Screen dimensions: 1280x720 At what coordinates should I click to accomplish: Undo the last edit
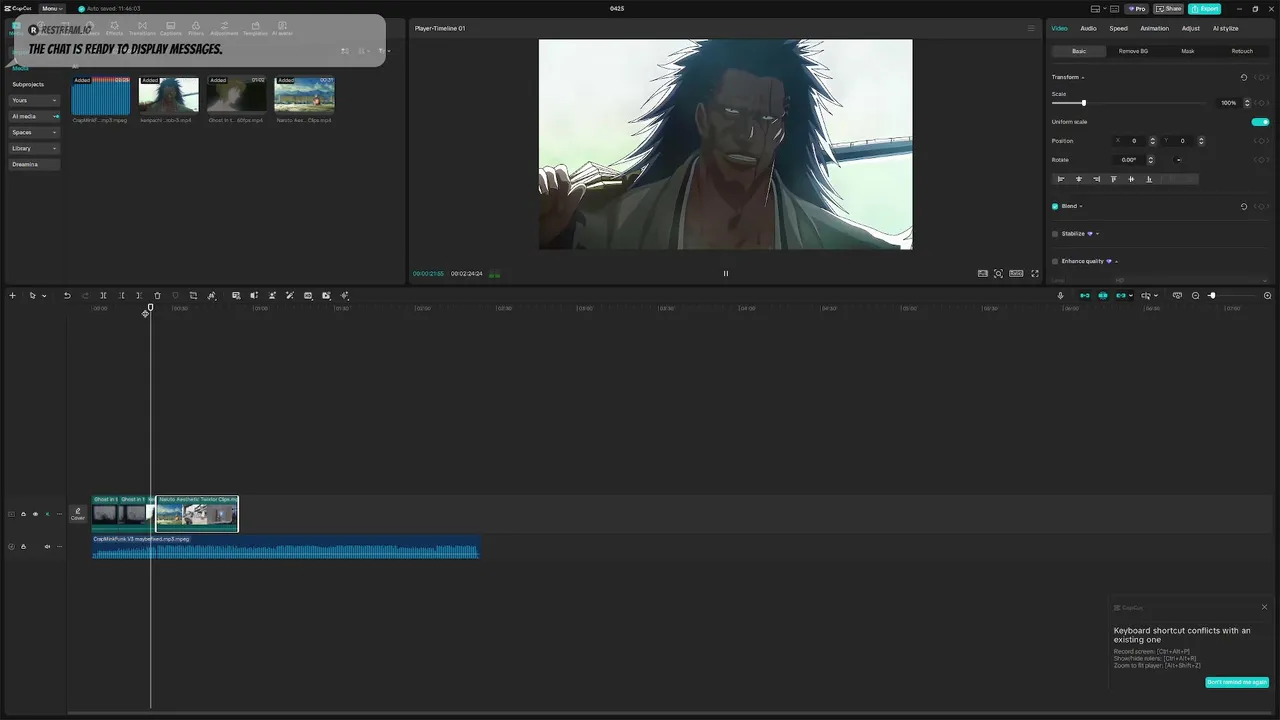coord(67,296)
